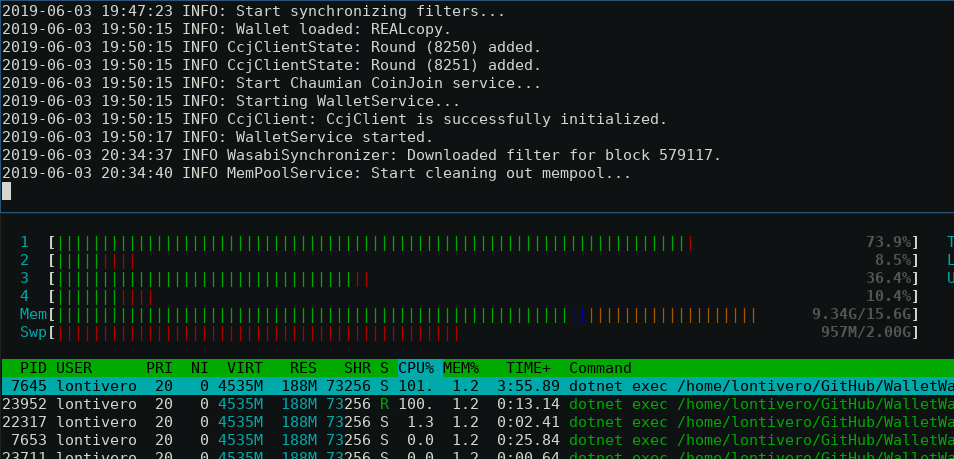Click the '100.' CPU% cell
This screenshot has height=459, width=954.
point(416,405)
